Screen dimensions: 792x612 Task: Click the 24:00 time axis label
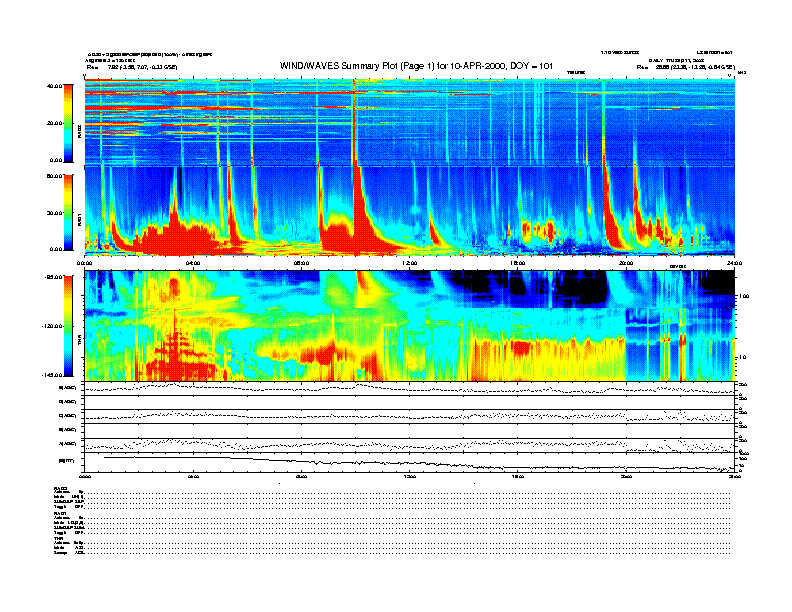point(734,263)
